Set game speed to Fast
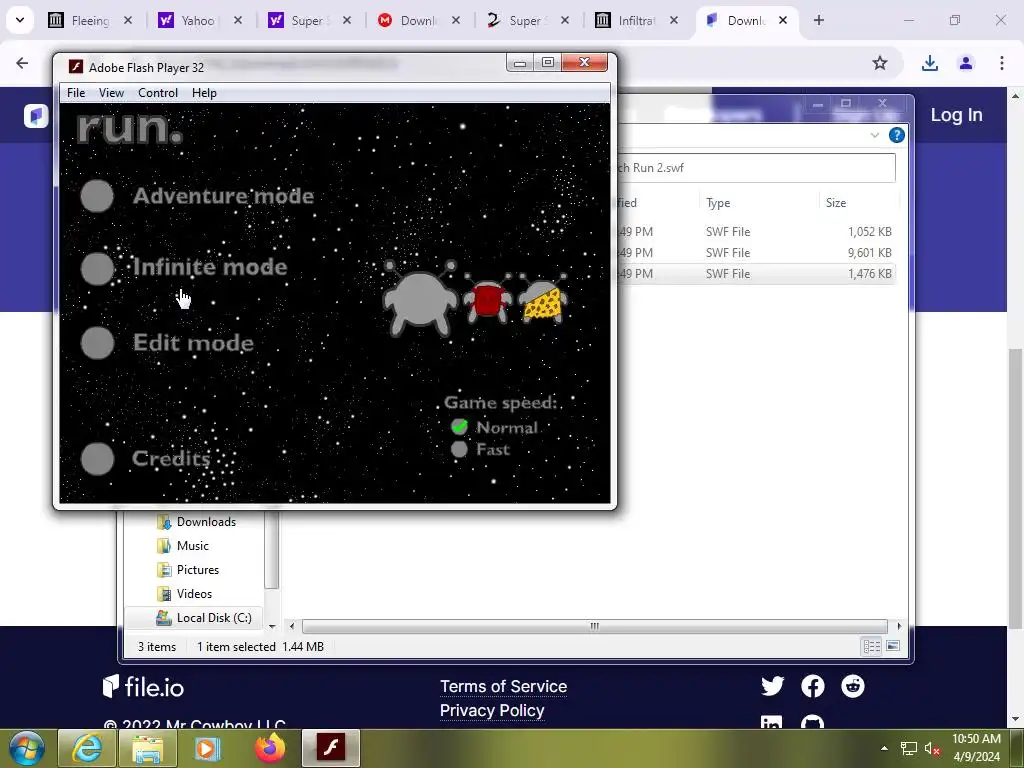The height and width of the screenshot is (768, 1024). click(x=459, y=449)
